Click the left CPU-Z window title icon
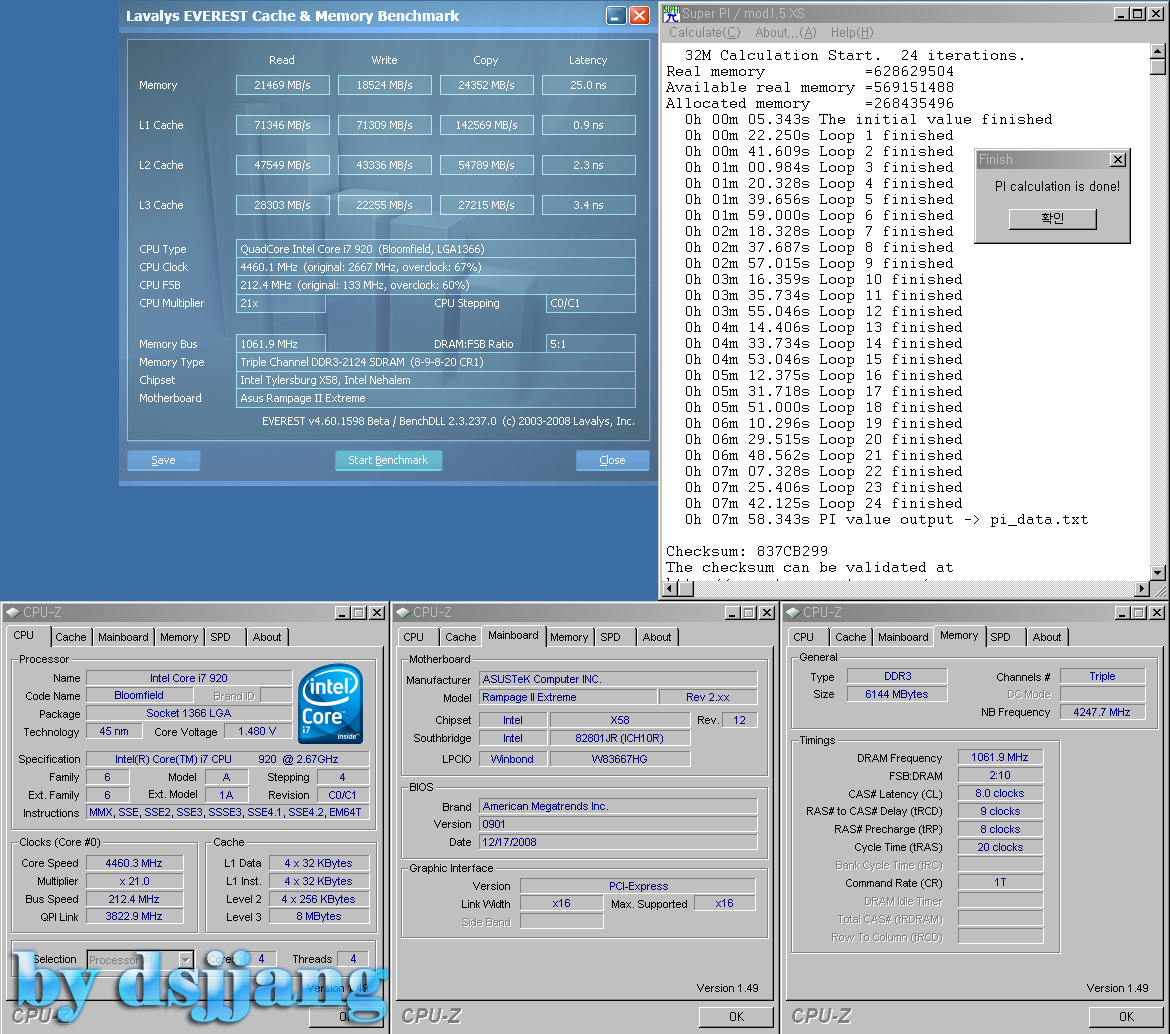This screenshot has height=1034, width=1170. click(x=13, y=612)
